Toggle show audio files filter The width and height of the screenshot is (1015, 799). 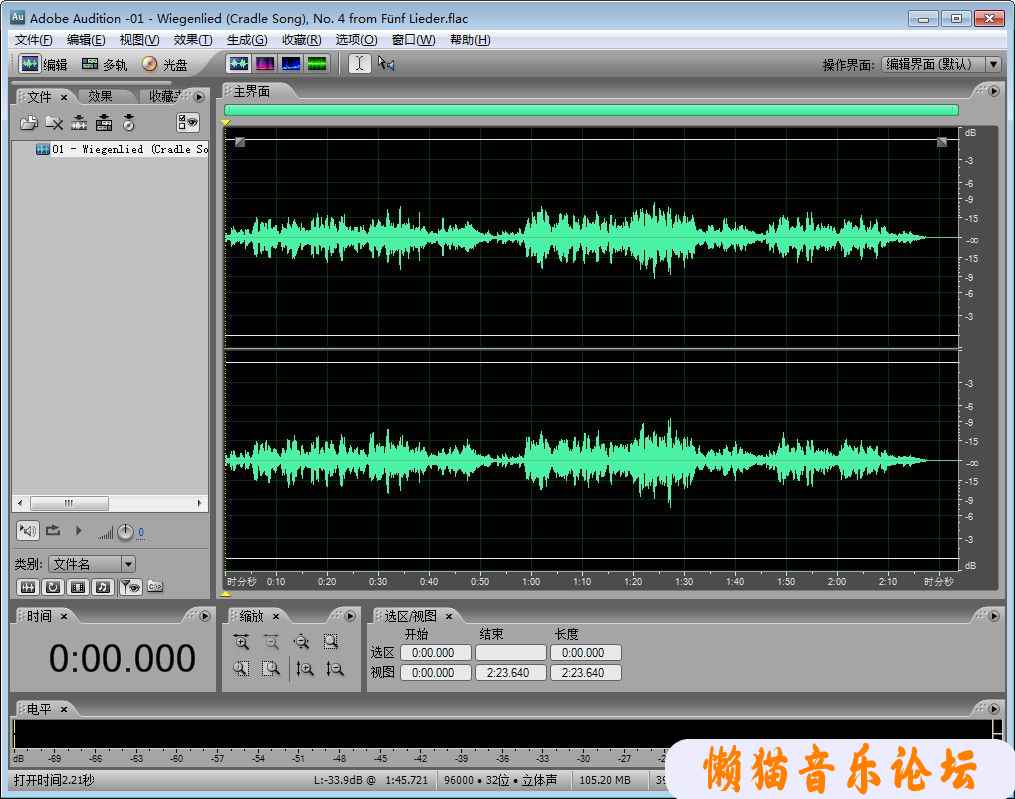click(x=28, y=587)
